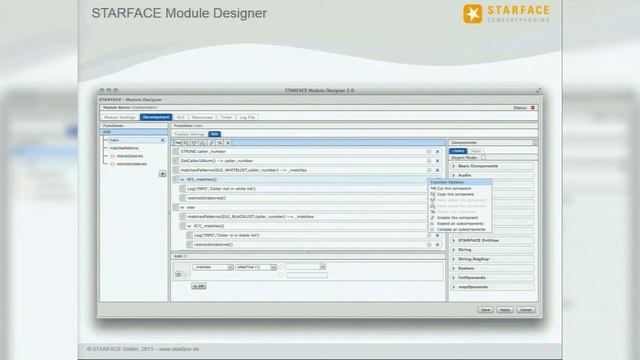The height and width of the screenshot is (360, 640).
Task: Choose 'Expand all subcomponents' in context menu
Action: (x=460, y=224)
